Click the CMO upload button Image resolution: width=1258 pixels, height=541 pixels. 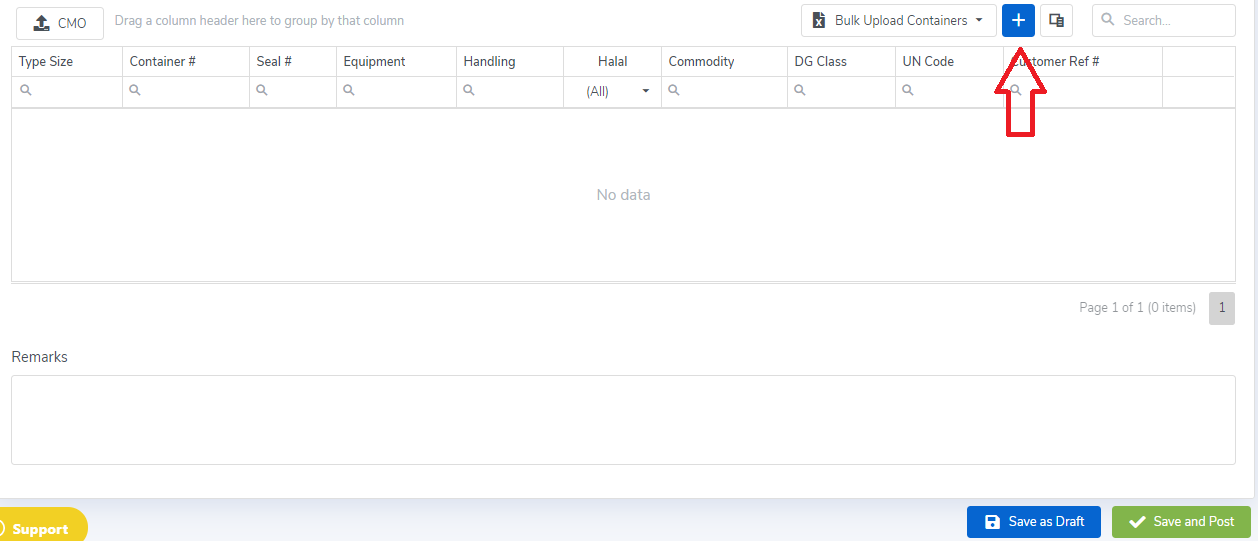(60, 23)
